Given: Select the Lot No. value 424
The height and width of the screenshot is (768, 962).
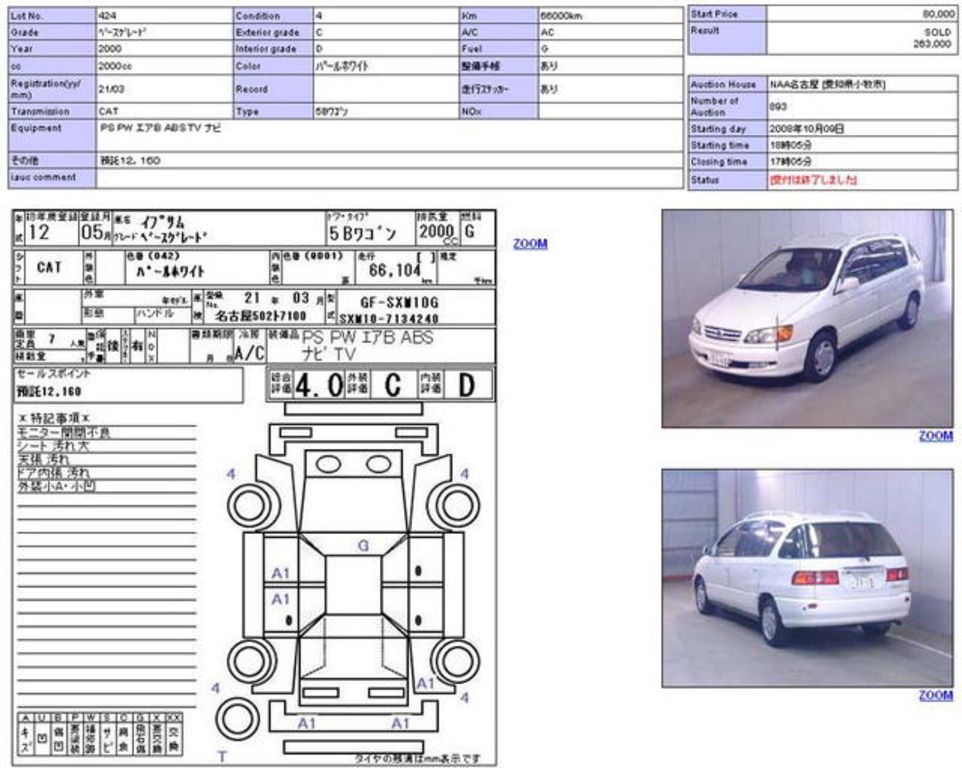Looking at the screenshot, I should (x=107, y=15).
